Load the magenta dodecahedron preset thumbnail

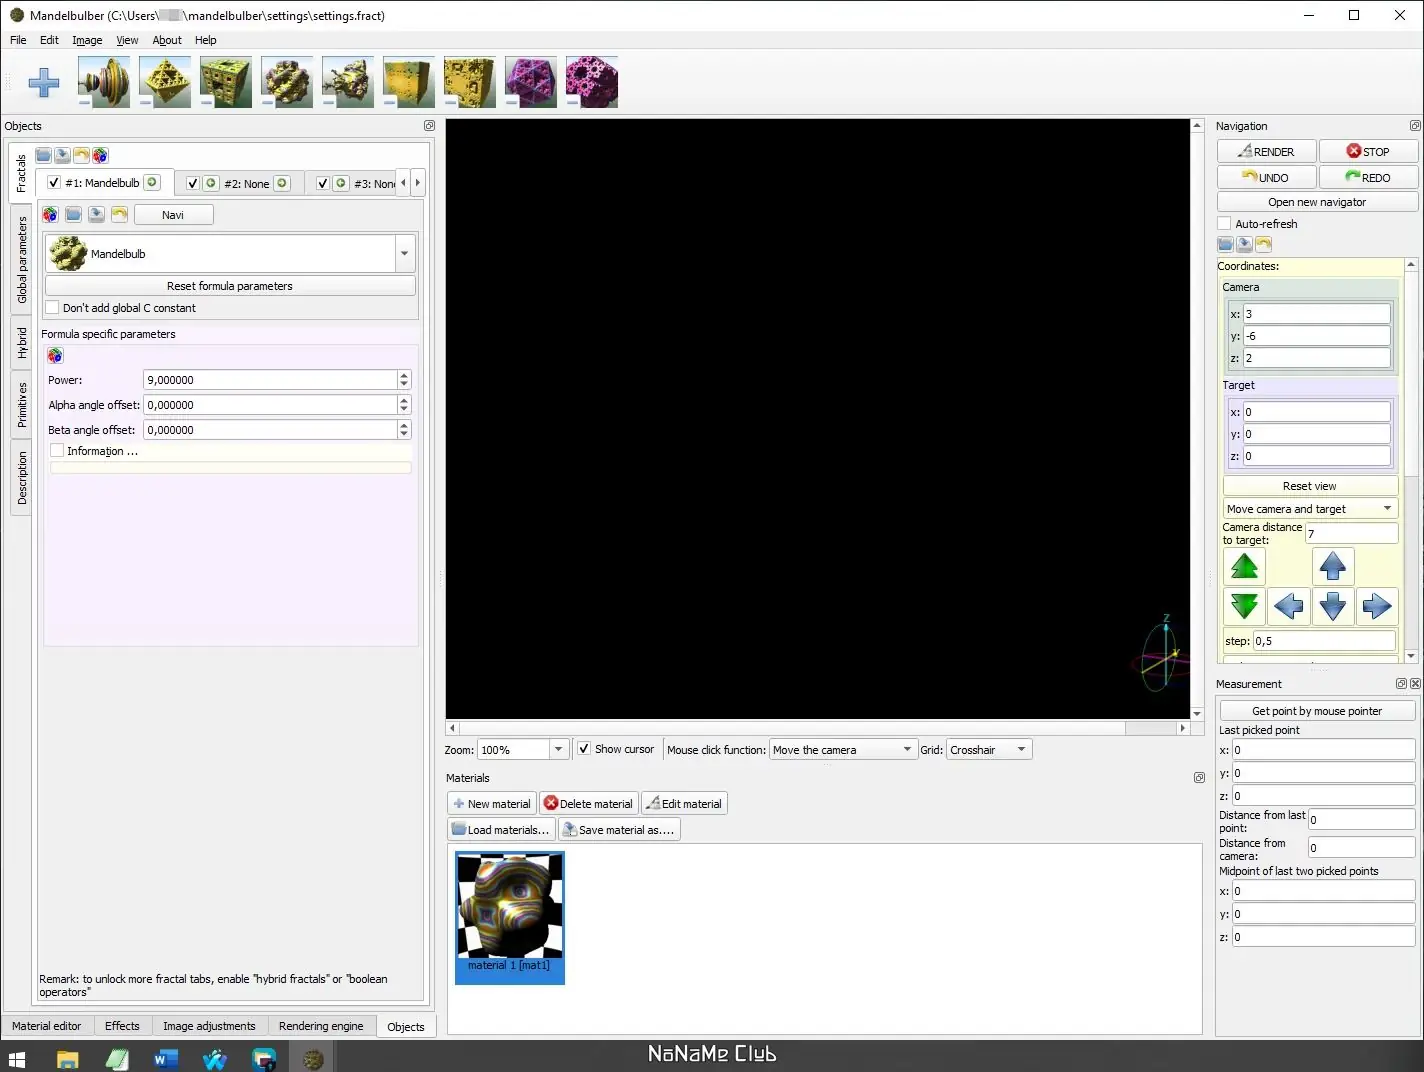(x=592, y=82)
